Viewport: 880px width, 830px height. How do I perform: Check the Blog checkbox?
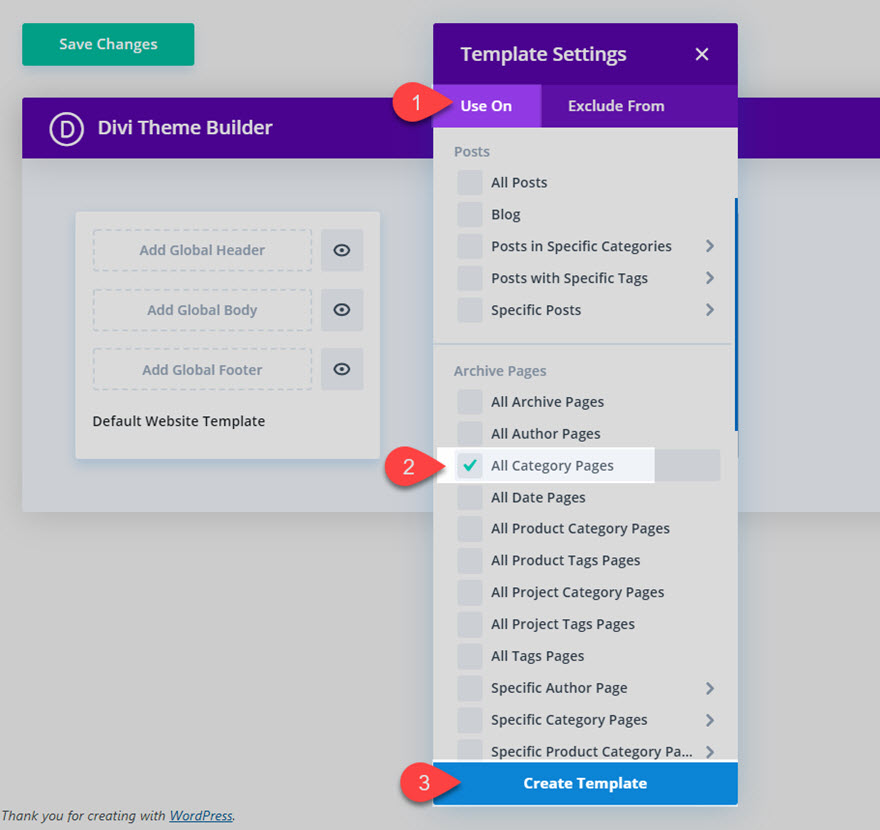[469, 214]
